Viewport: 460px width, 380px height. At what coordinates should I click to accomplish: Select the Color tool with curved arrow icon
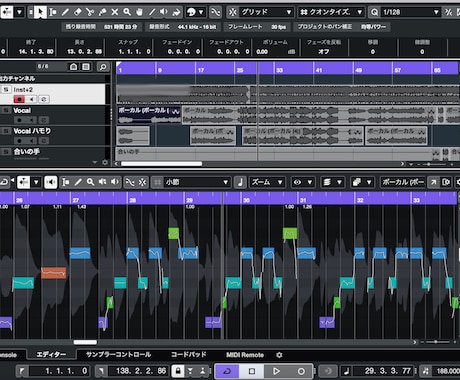coord(176,12)
